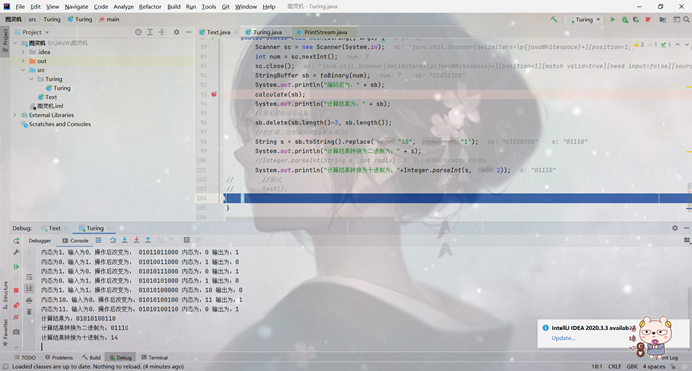The width and height of the screenshot is (692, 371).
Task: Click the Step Into debugger icon
Action: (124, 240)
